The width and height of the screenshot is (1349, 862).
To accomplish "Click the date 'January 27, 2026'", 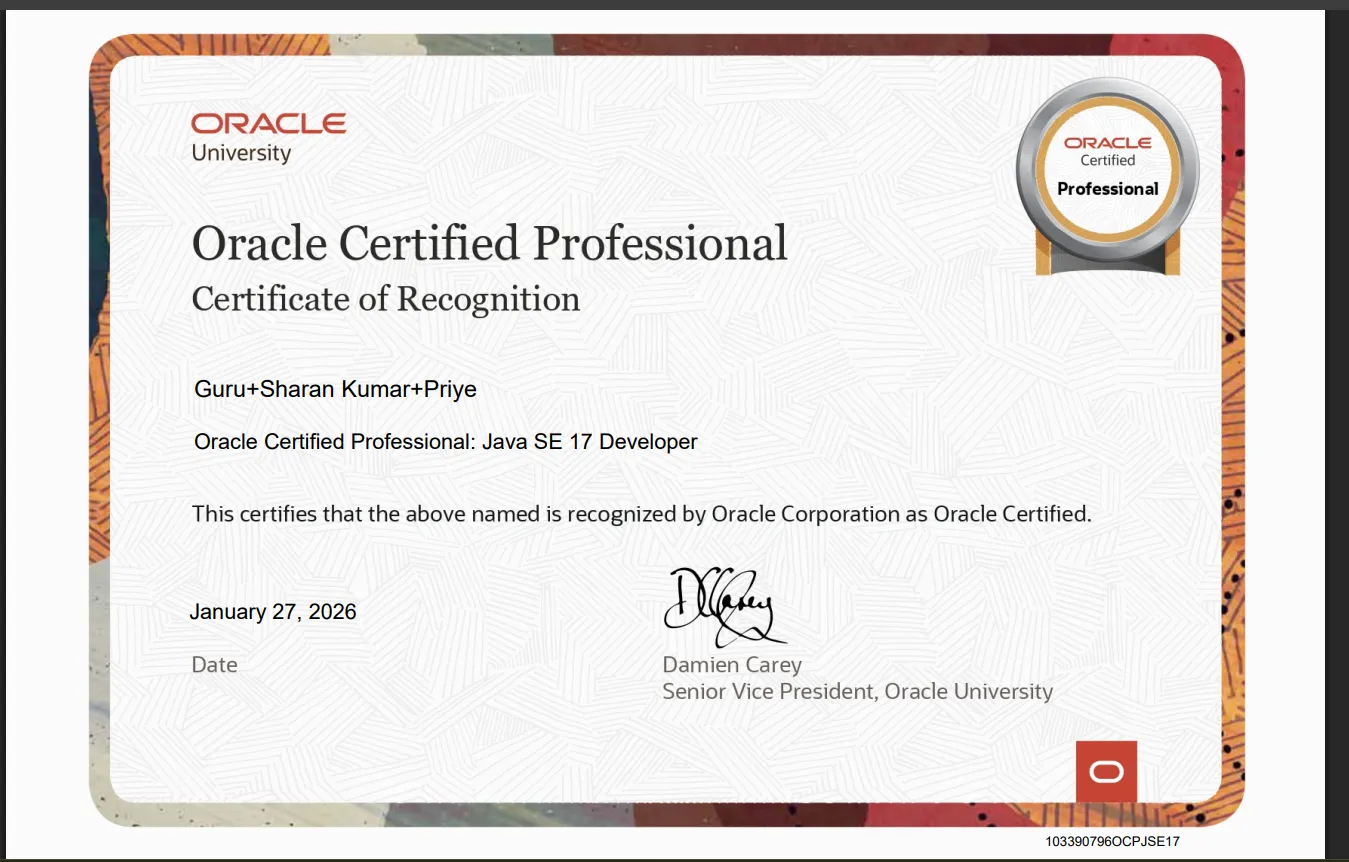I will 273,611.
